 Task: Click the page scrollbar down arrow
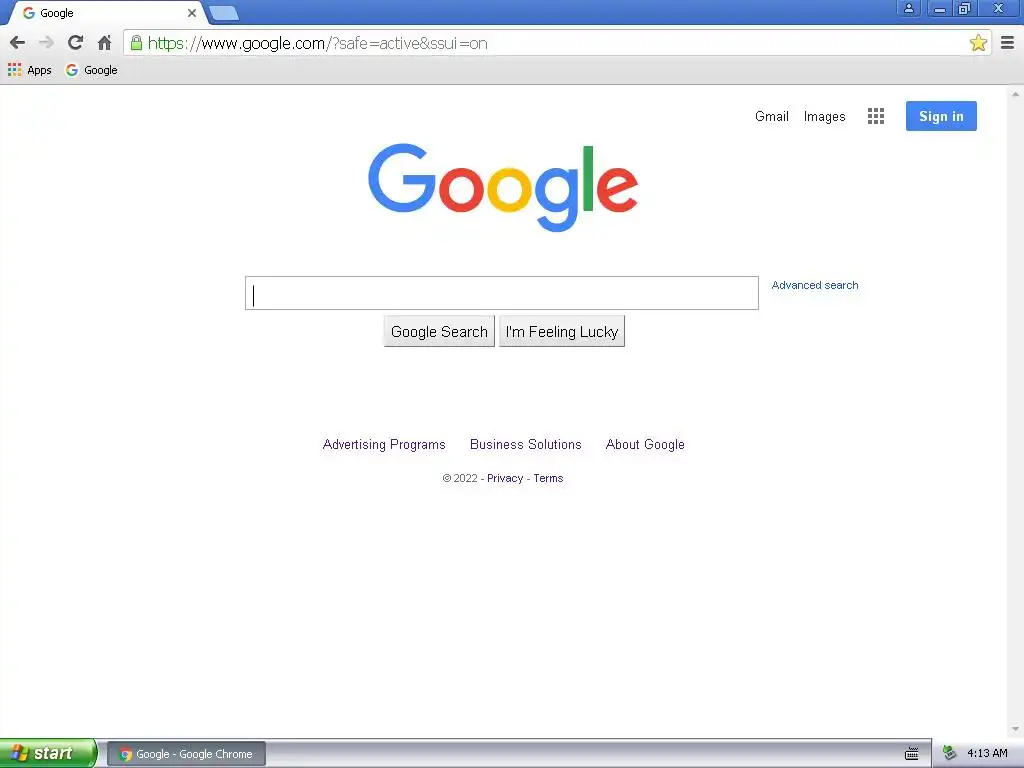click(x=1015, y=729)
